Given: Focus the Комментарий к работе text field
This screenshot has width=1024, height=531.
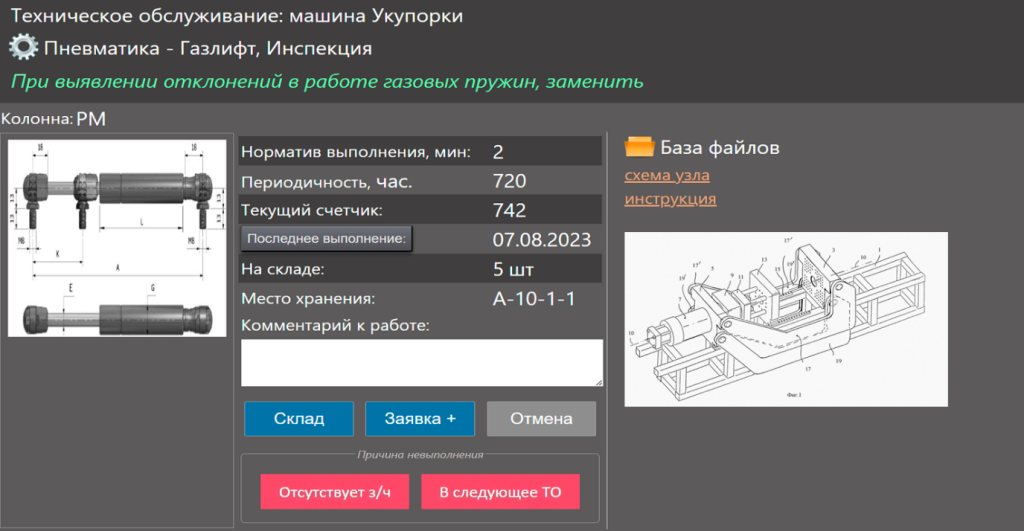Looking at the screenshot, I should 421,362.
